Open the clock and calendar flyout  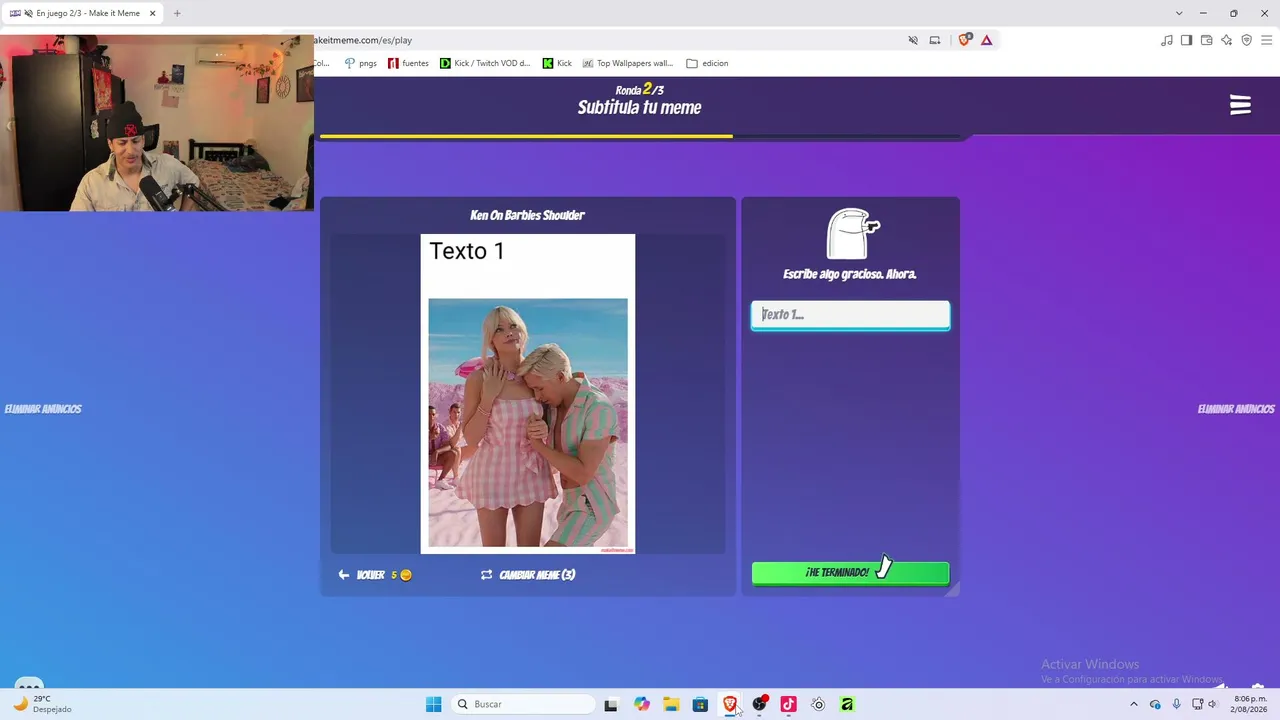(1250, 704)
